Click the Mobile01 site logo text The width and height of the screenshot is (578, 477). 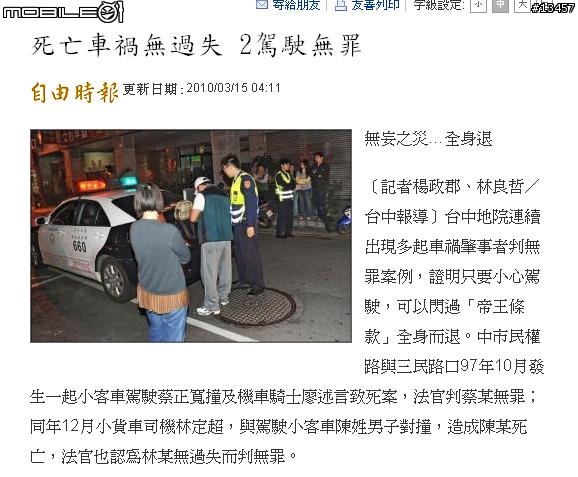(x=50, y=13)
